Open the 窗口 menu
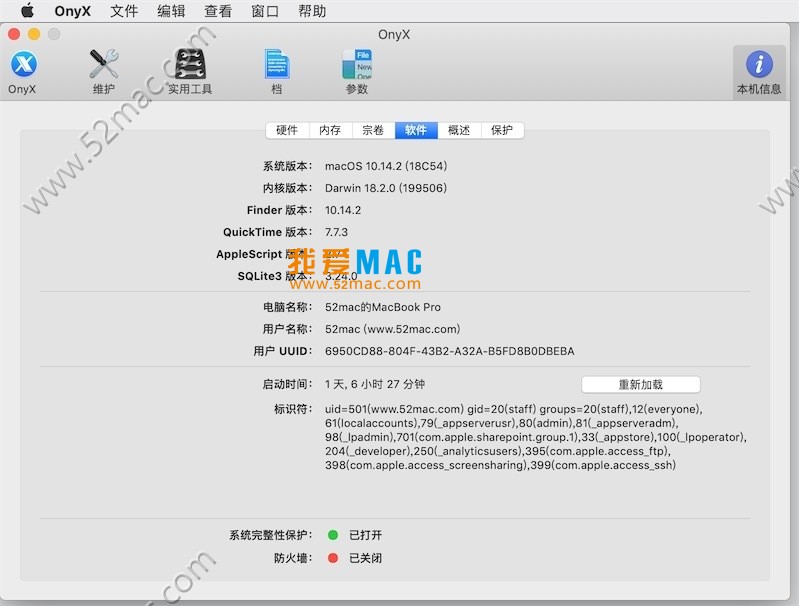Screen dimensions: 799x606 265,11
